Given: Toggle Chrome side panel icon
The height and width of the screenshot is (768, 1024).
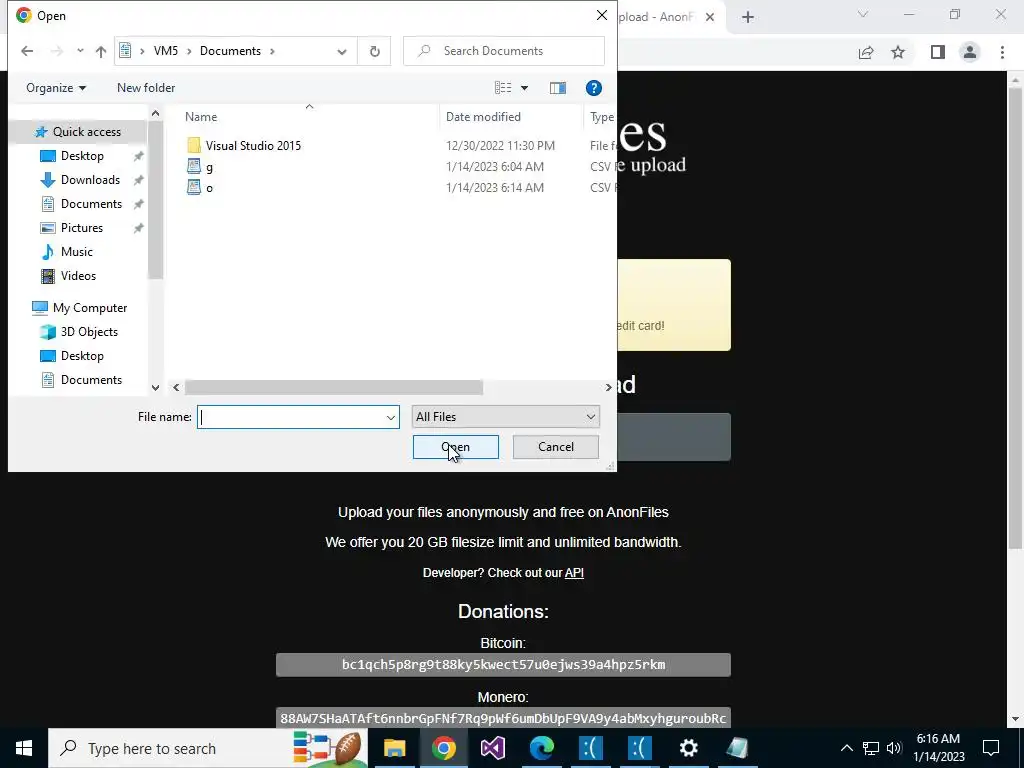Looking at the screenshot, I should click(938, 52).
